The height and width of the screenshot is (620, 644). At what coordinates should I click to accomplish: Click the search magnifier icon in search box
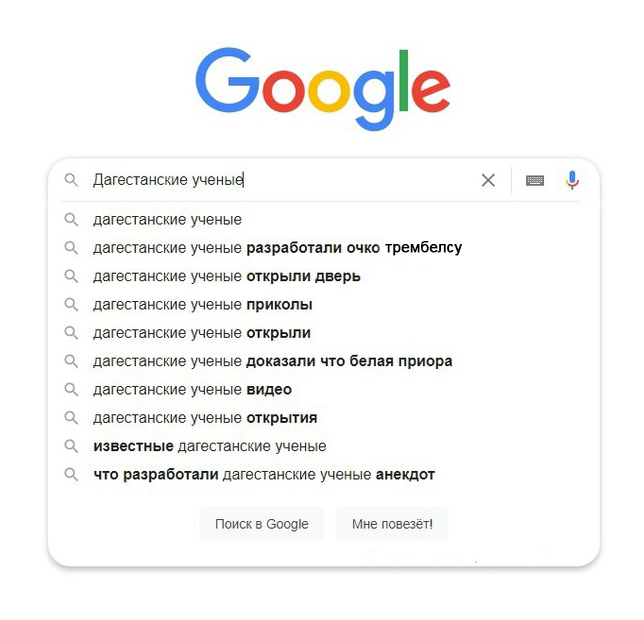[x=71, y=180]
